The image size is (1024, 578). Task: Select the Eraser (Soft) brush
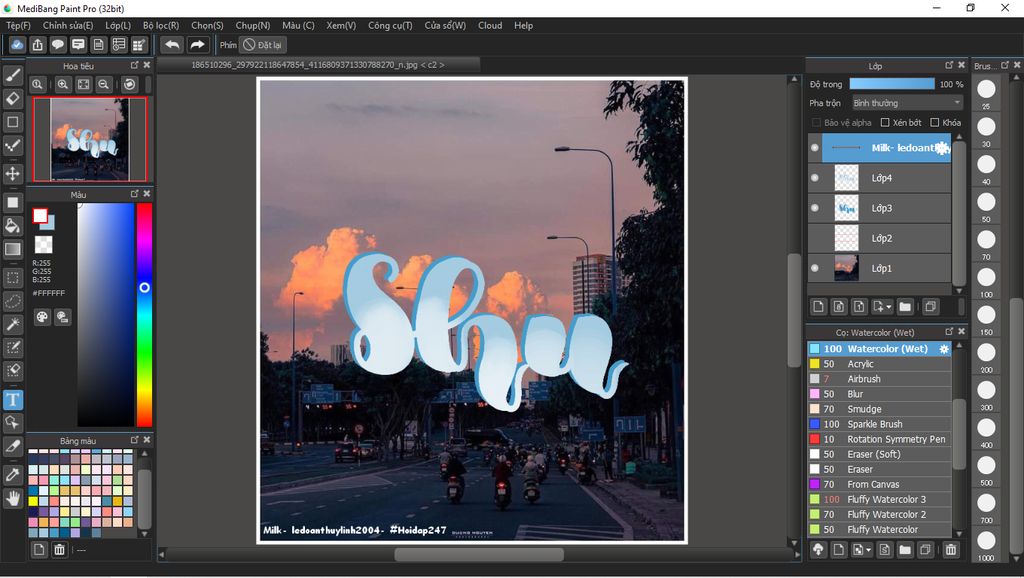tap(879, 454)
